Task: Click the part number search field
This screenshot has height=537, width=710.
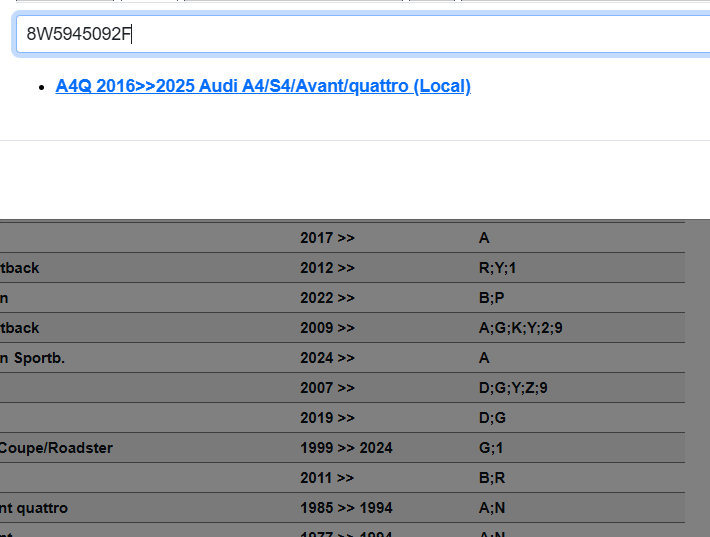Action: tap(360, 35)
